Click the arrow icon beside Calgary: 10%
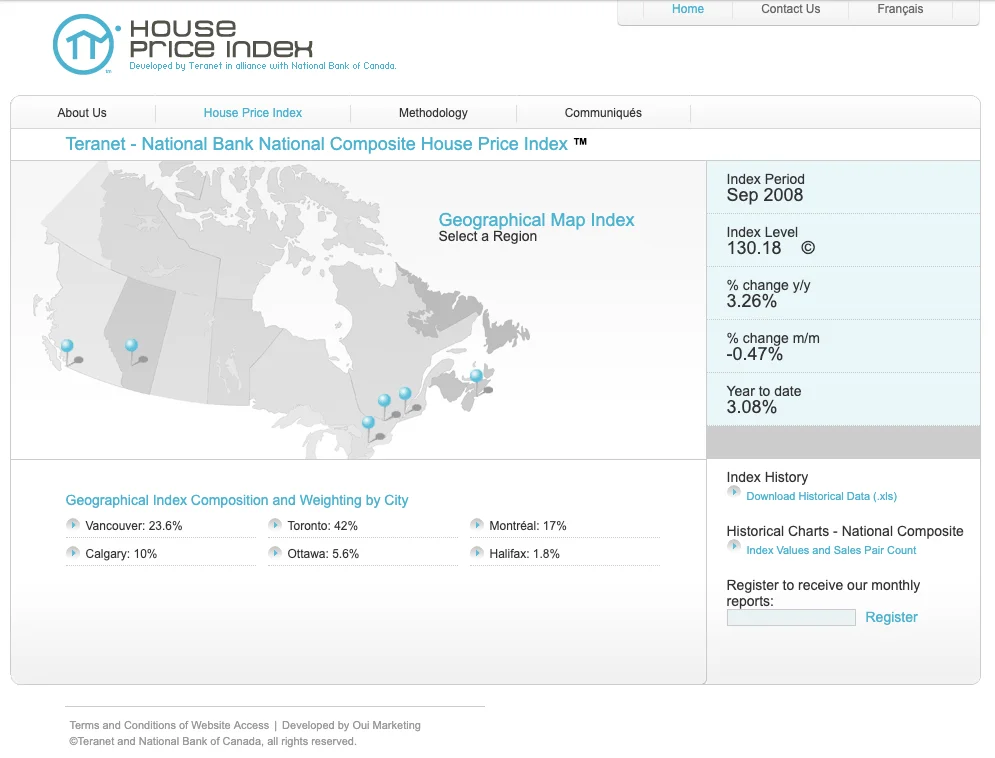Image resolution: width=995 pixels, height=758 pixels. tap(73, 553)
